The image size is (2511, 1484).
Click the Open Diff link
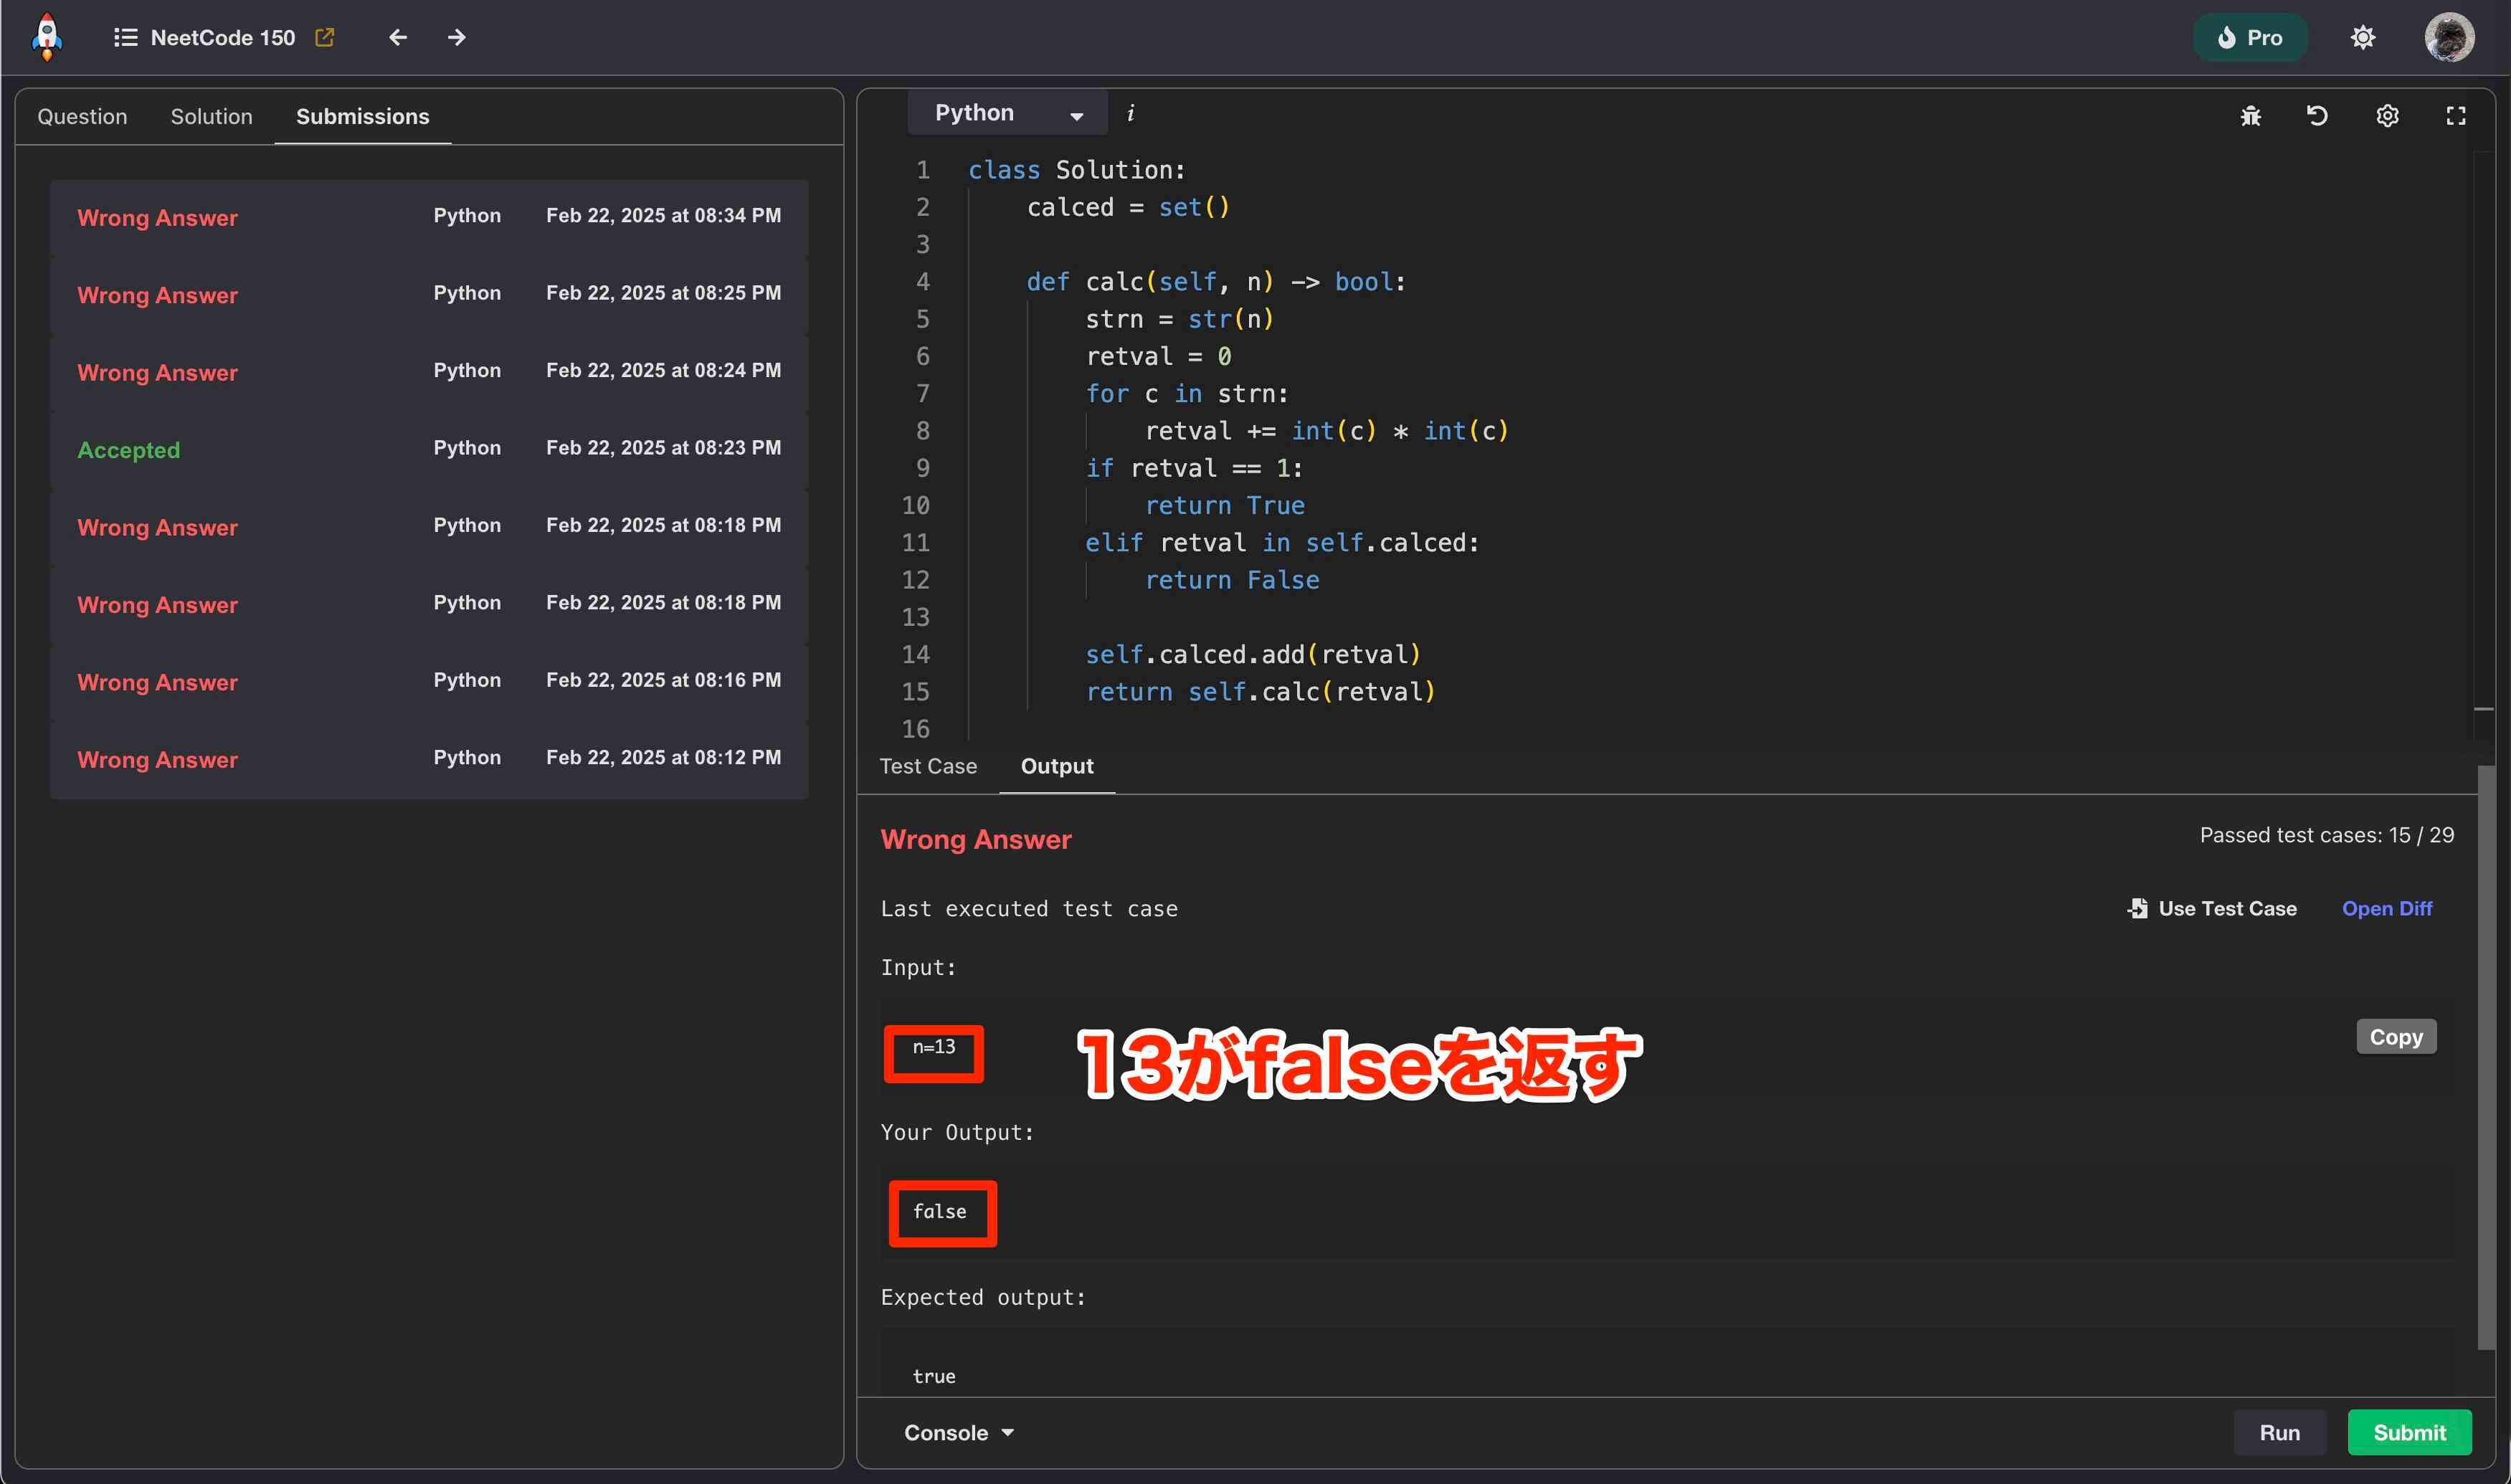pos(2386,908)
